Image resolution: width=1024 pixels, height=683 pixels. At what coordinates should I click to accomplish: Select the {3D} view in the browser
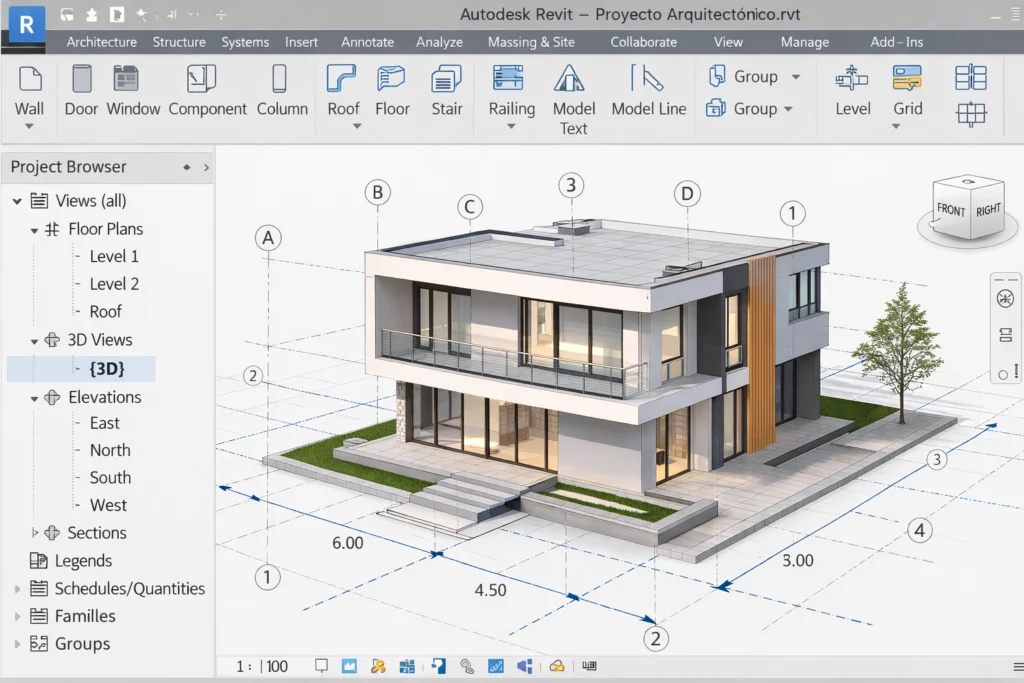(x=105, y=368)
